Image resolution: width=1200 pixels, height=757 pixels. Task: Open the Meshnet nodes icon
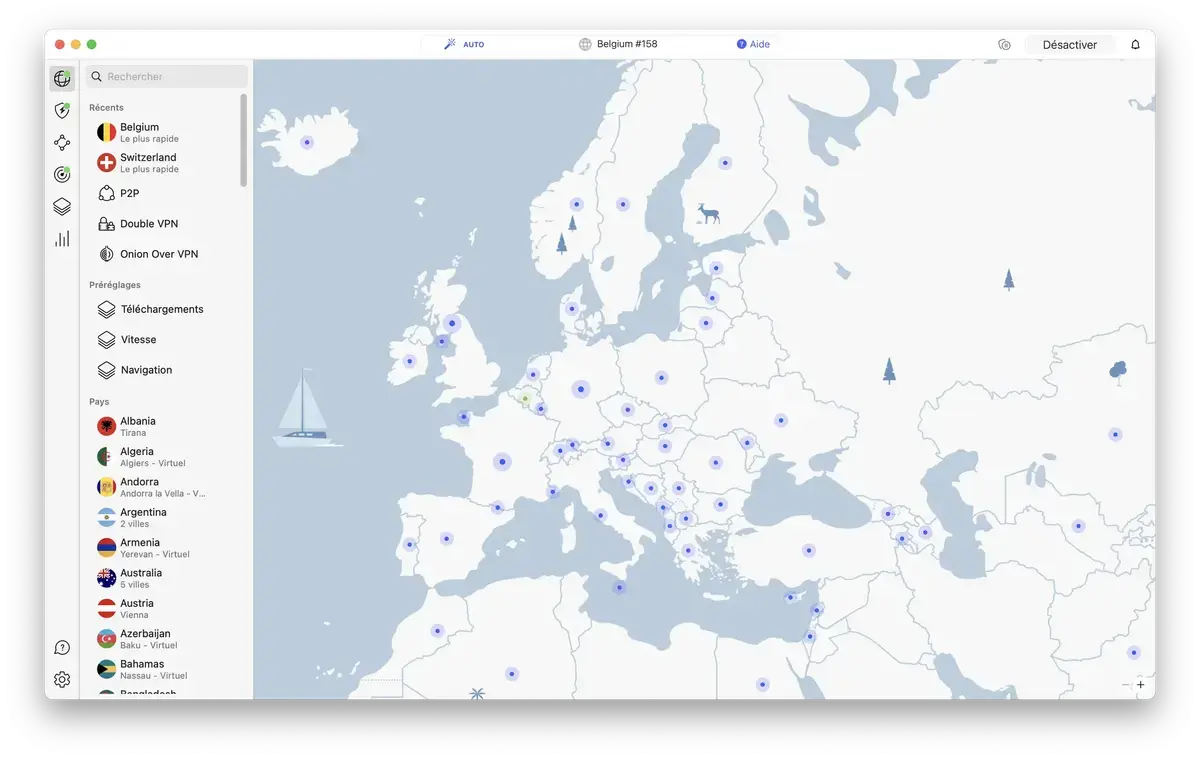coord(62,142)
